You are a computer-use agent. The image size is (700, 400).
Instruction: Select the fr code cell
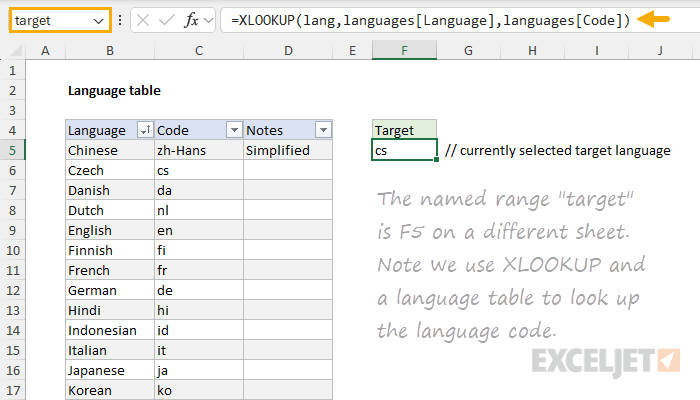199,271
